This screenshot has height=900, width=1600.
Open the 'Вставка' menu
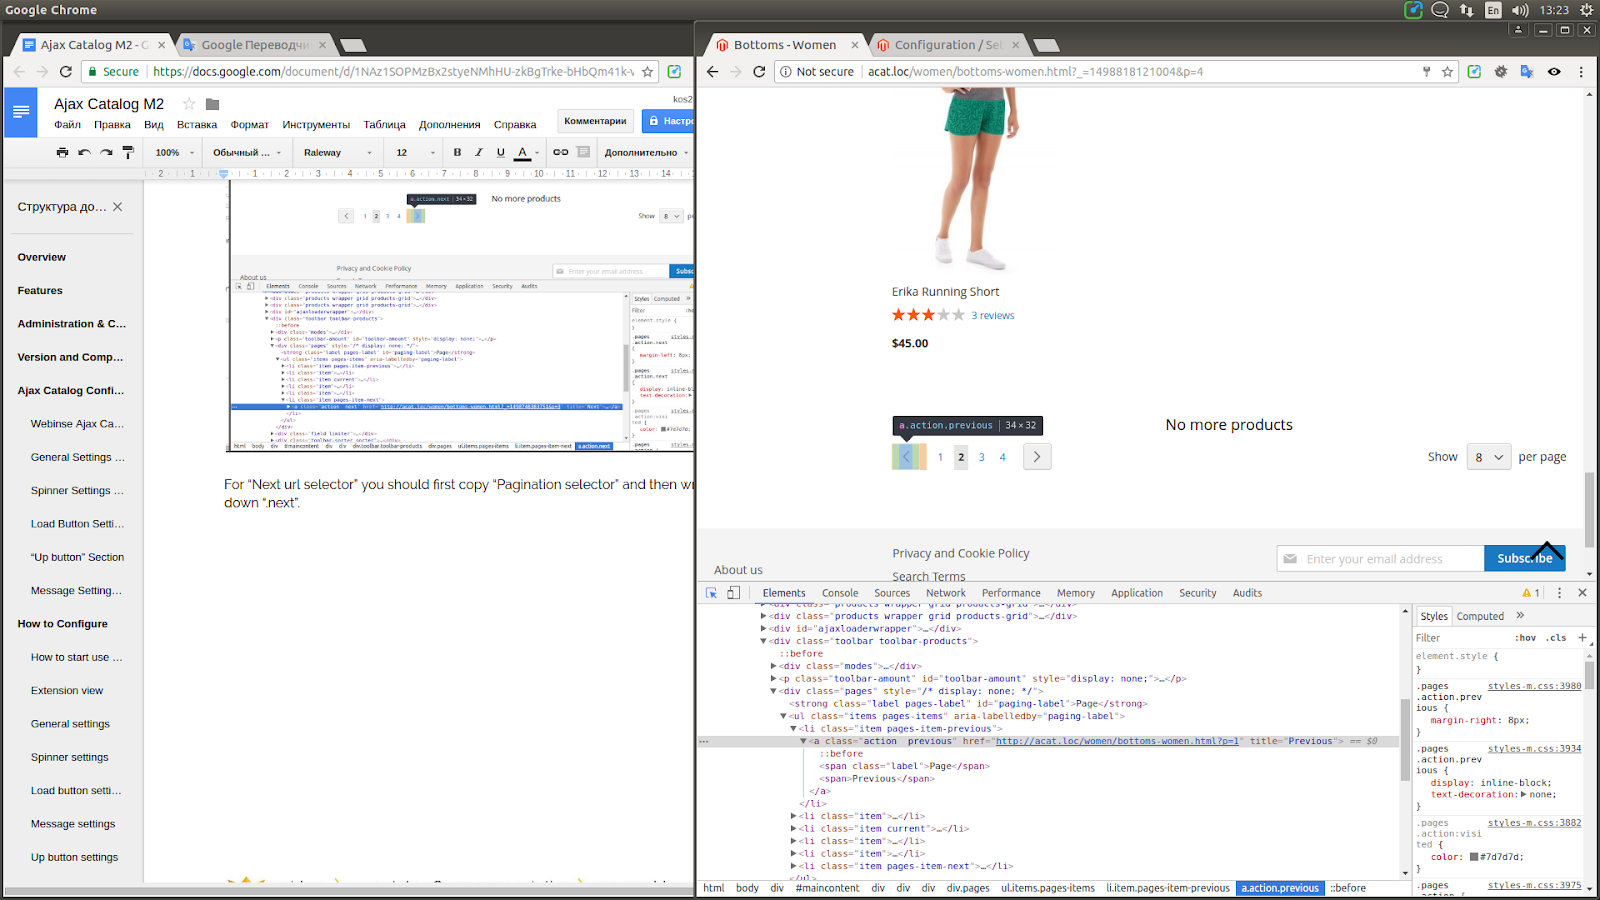(197, 125)
